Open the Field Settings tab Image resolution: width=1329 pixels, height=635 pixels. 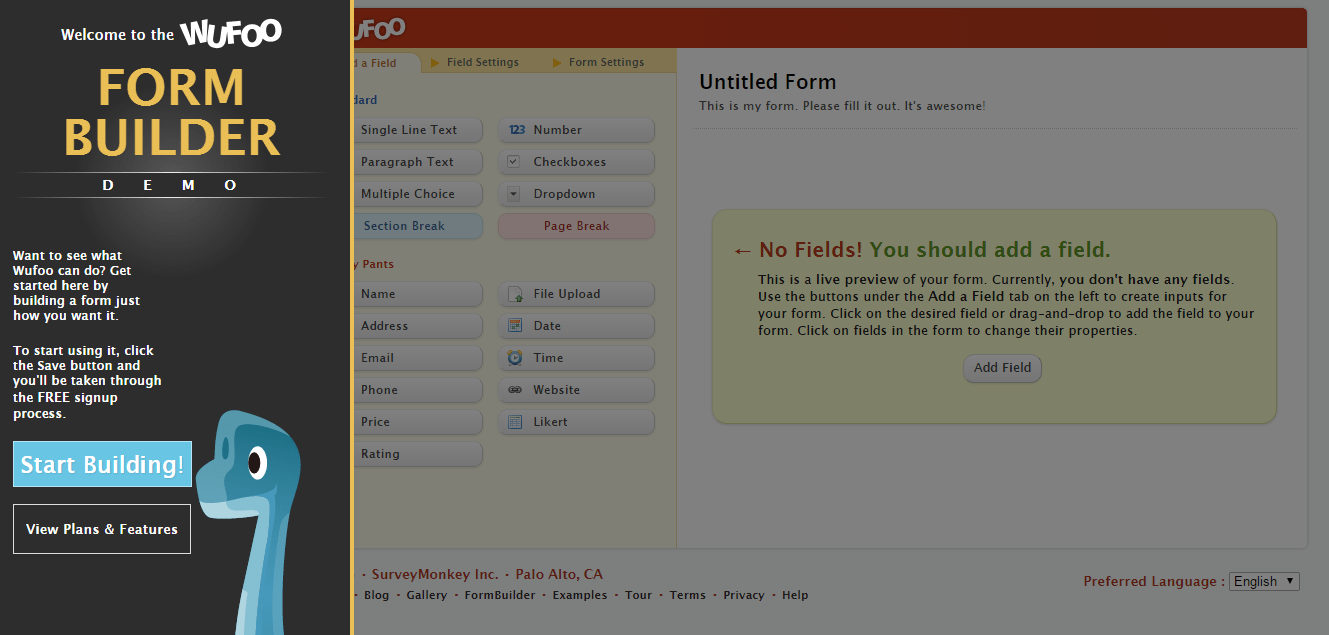tap(482, 62)
